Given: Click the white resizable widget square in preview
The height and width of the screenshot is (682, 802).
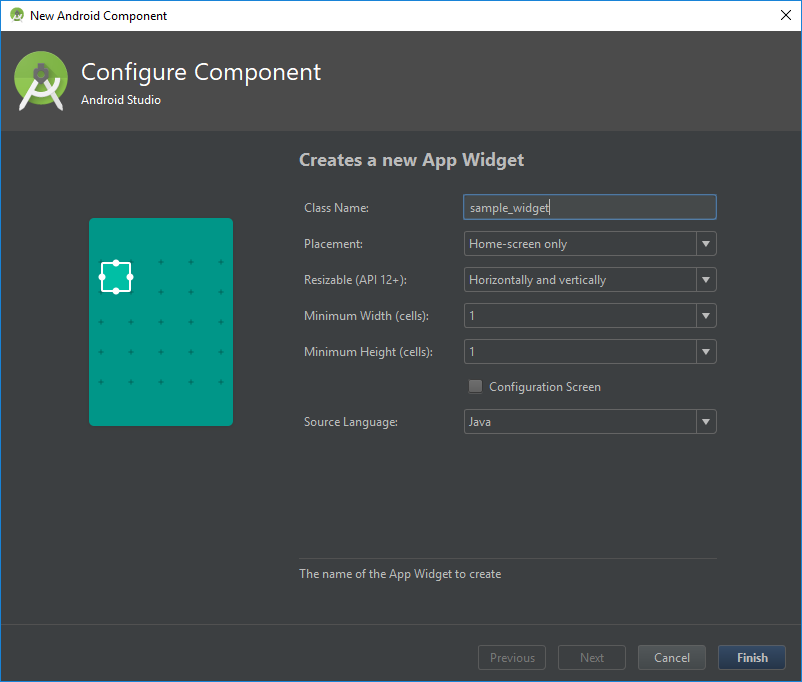Looking at the screenshot, I should click(116, 277).
